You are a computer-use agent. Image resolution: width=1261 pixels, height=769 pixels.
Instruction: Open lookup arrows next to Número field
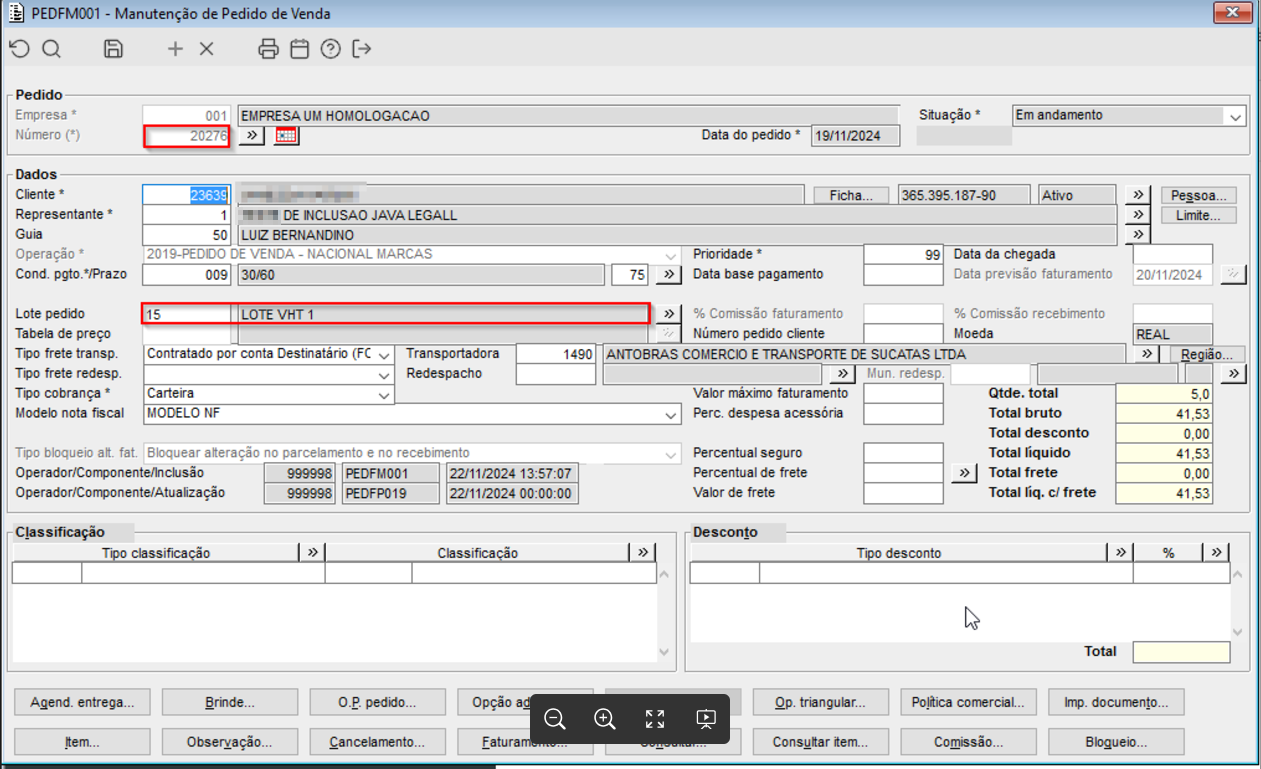[x=251, y=135]
